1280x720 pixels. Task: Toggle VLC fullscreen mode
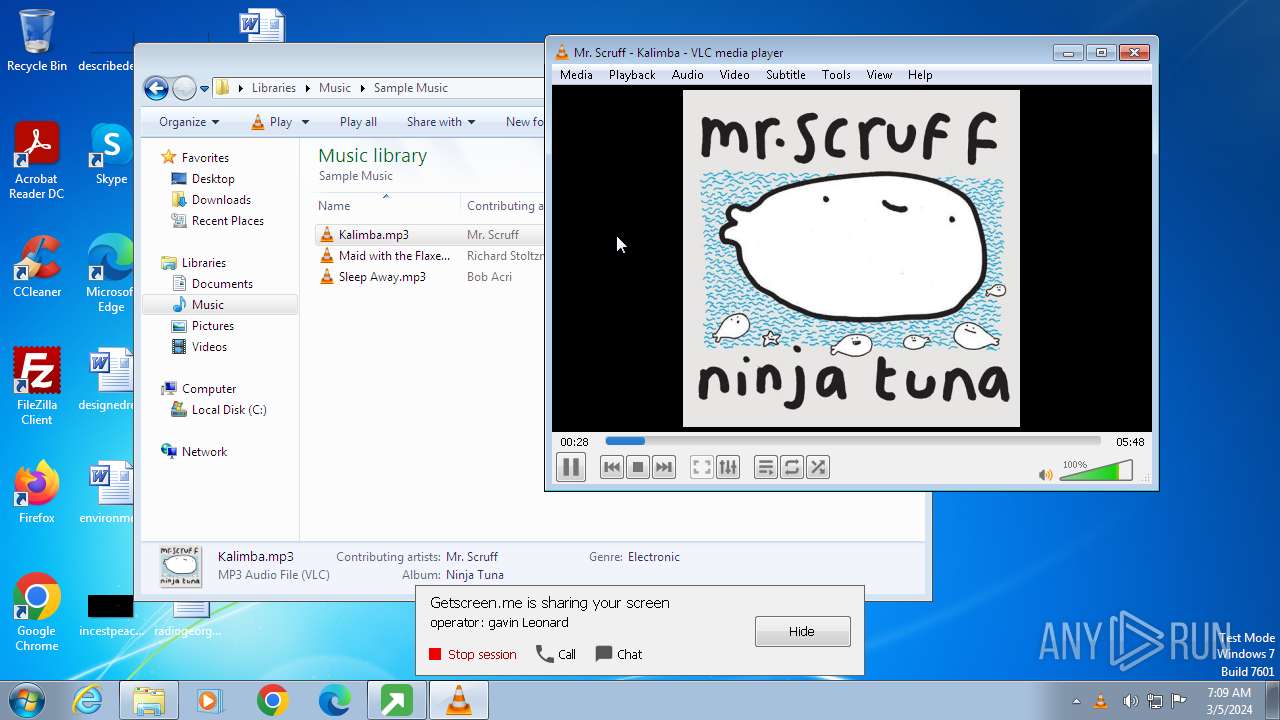pyautogui.click(x=702, y=467)
